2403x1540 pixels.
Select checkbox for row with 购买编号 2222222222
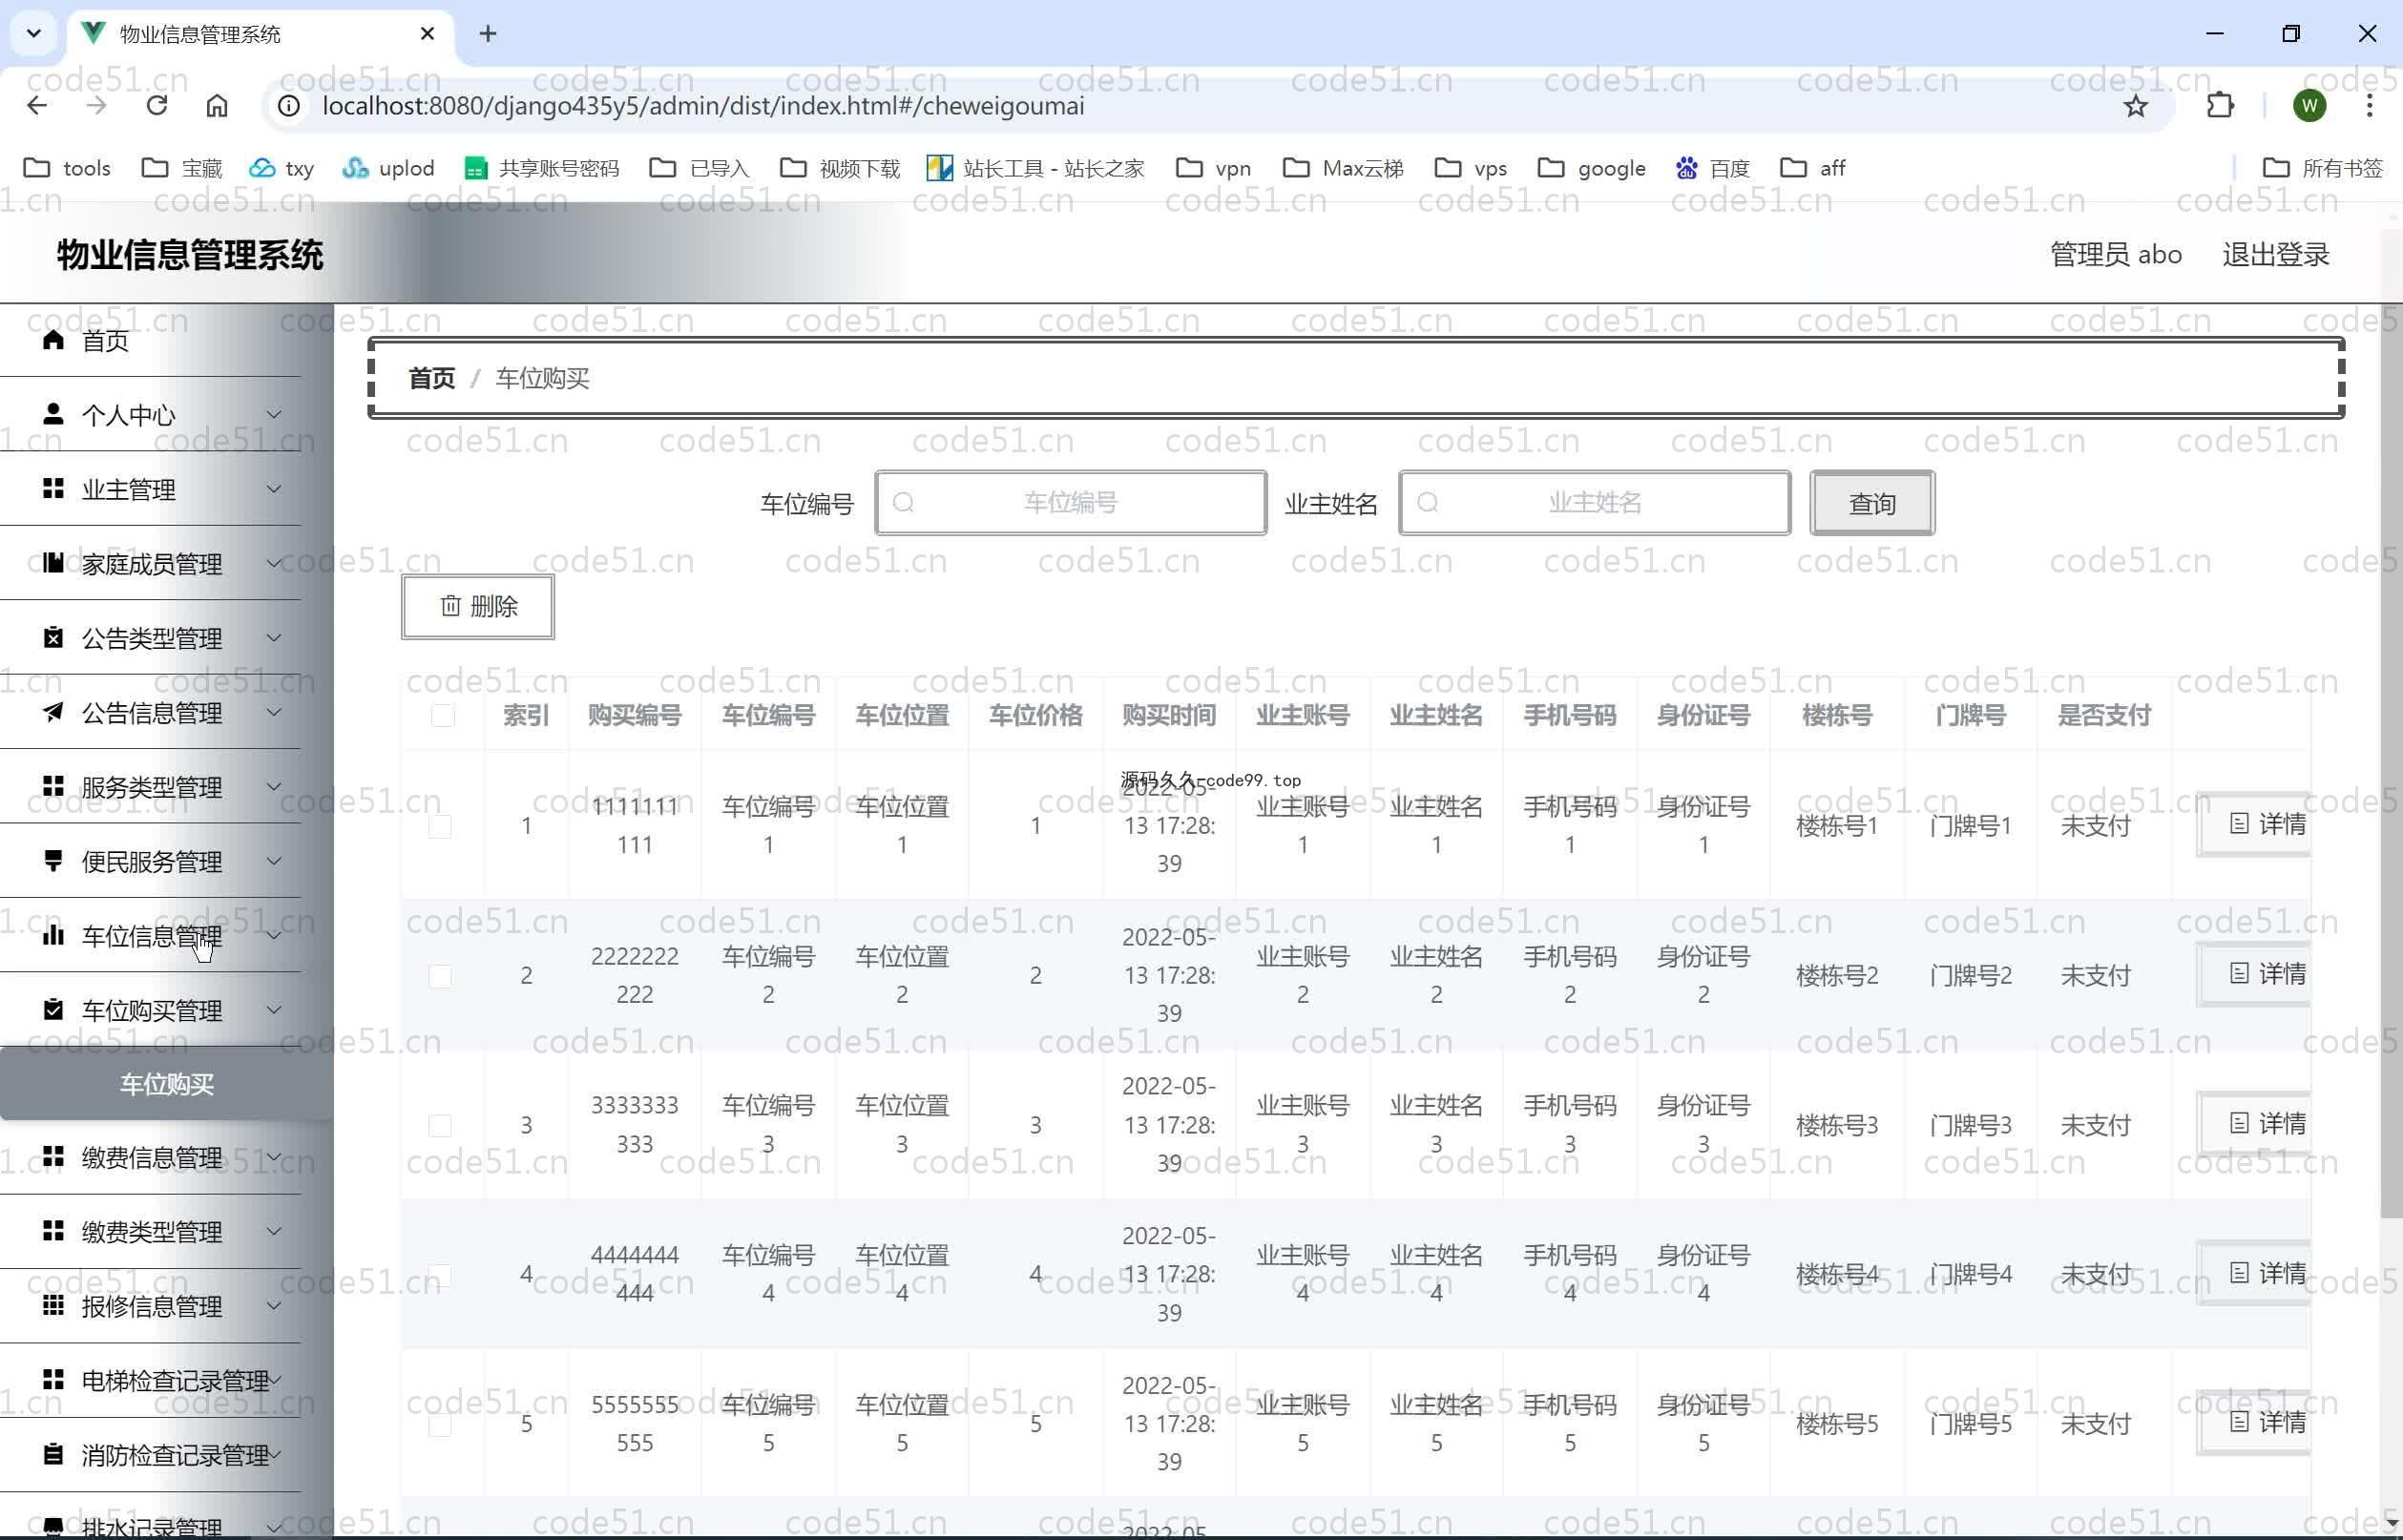(440, 976)
